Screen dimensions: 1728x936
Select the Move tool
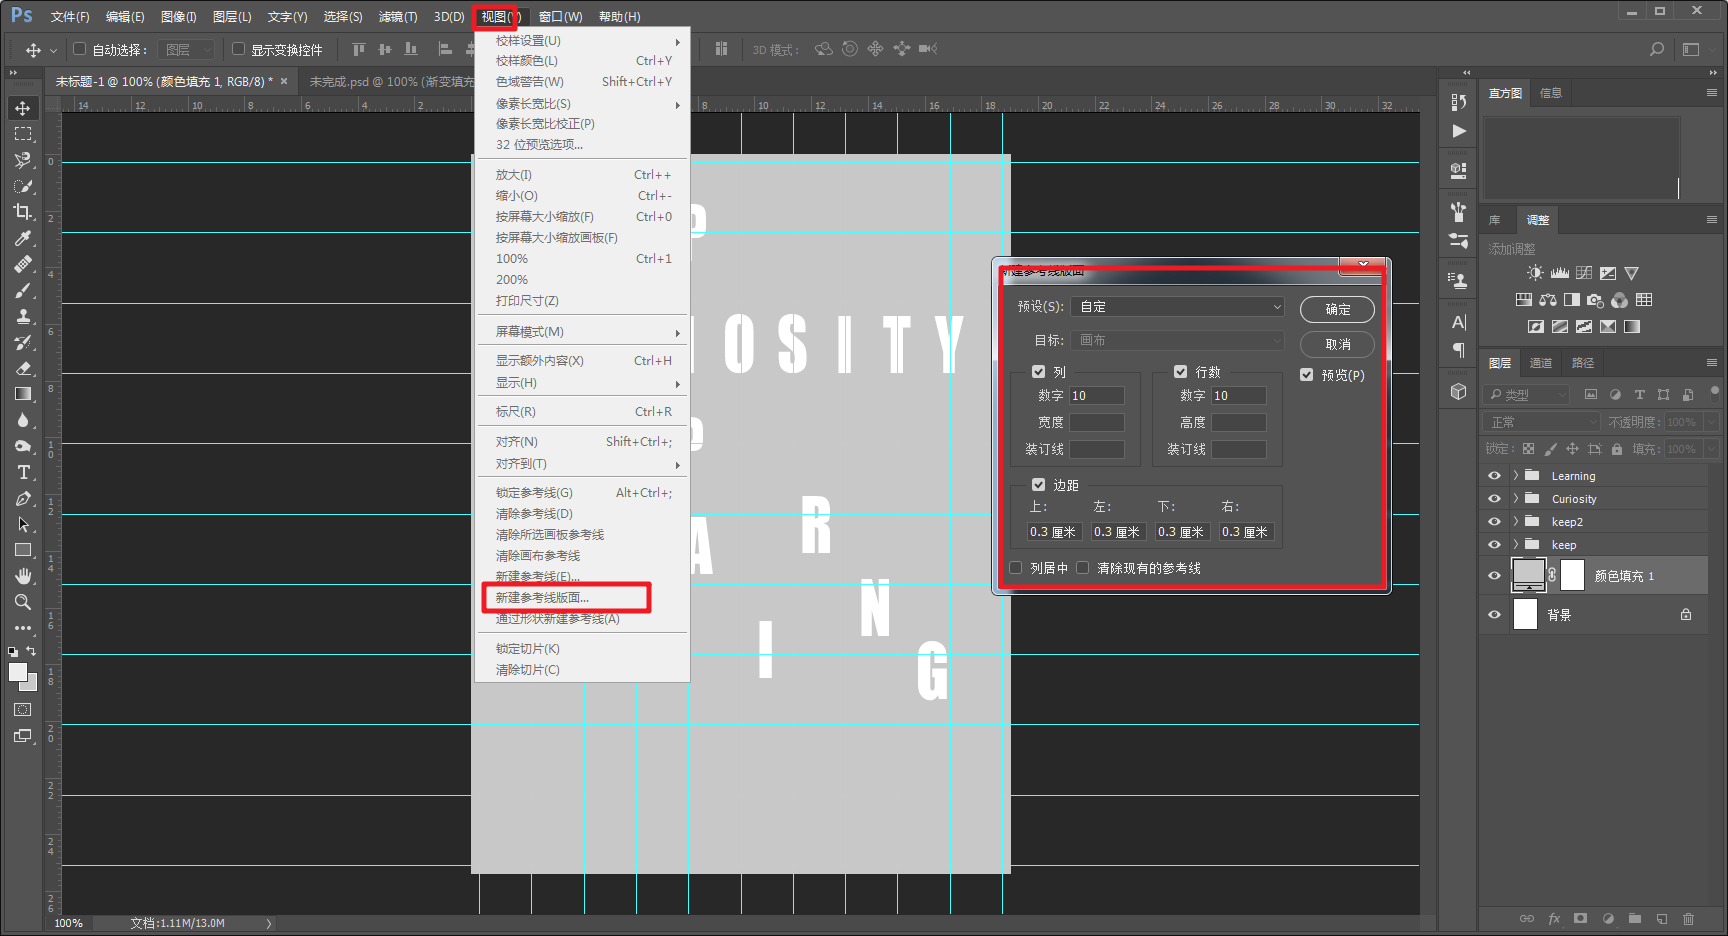[23, 108]
